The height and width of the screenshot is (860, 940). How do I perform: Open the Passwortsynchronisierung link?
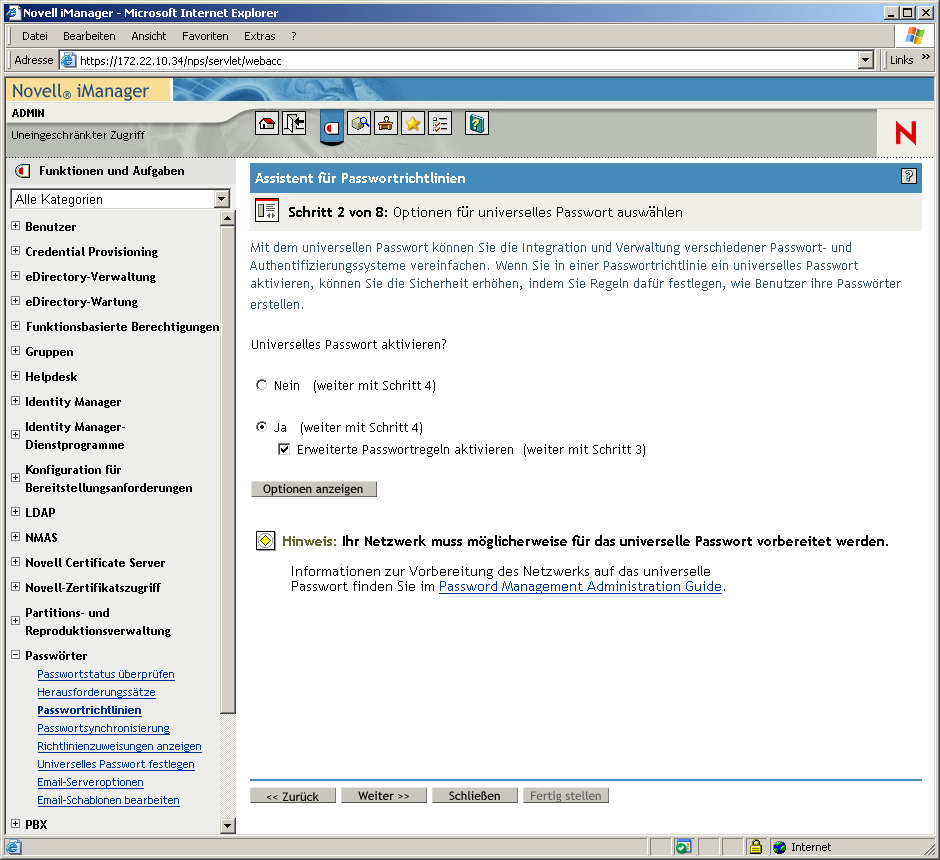click(x=103, y=728)
